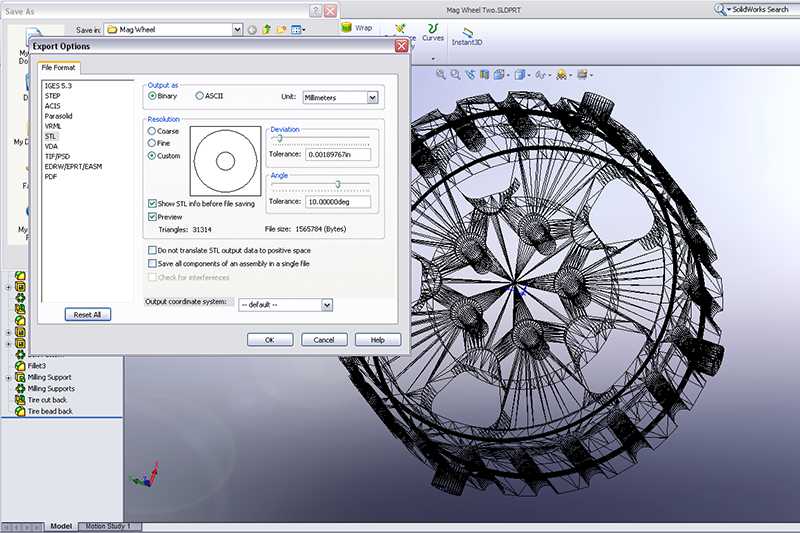Image resolution: width=800 pixels, height=533 pixels.
Task: Click the Tire cut back feature icon
Action: click(x=20, y=400)
